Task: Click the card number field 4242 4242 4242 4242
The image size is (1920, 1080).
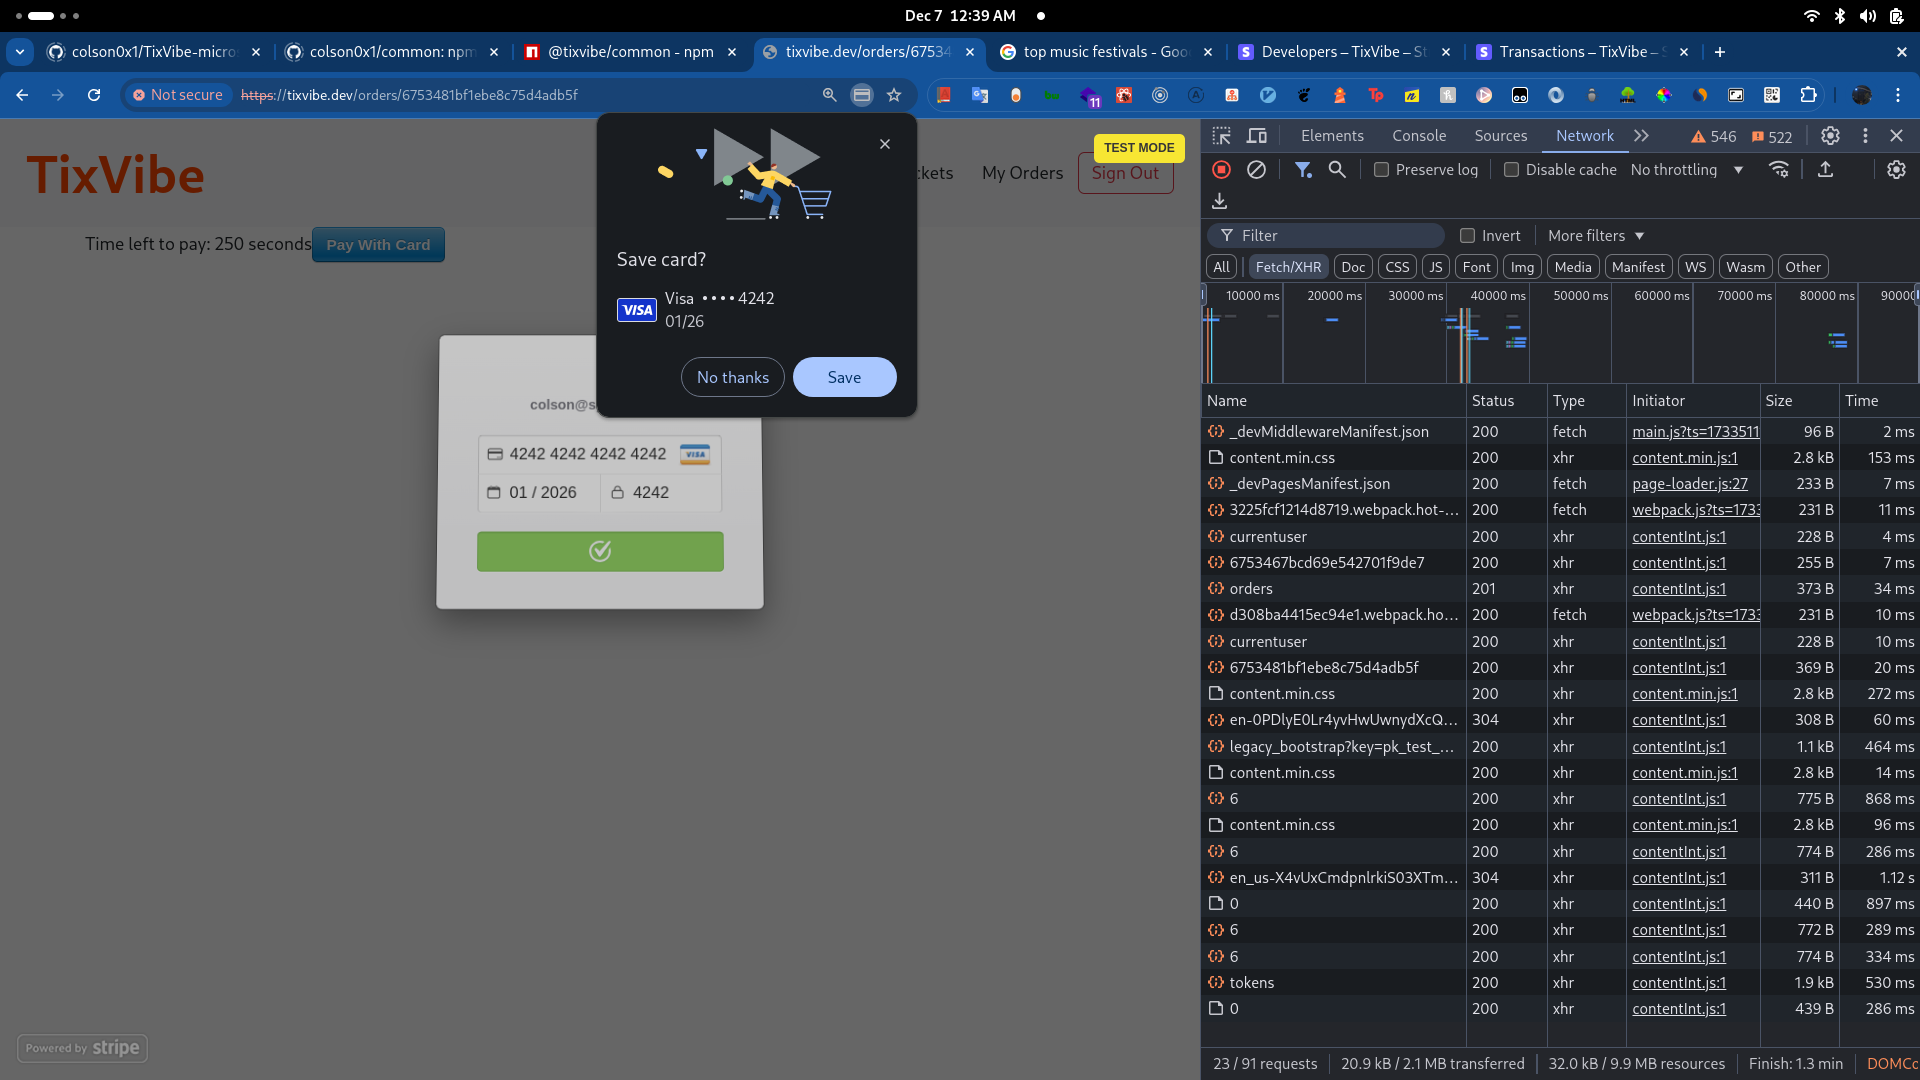Action: [599, 454]
